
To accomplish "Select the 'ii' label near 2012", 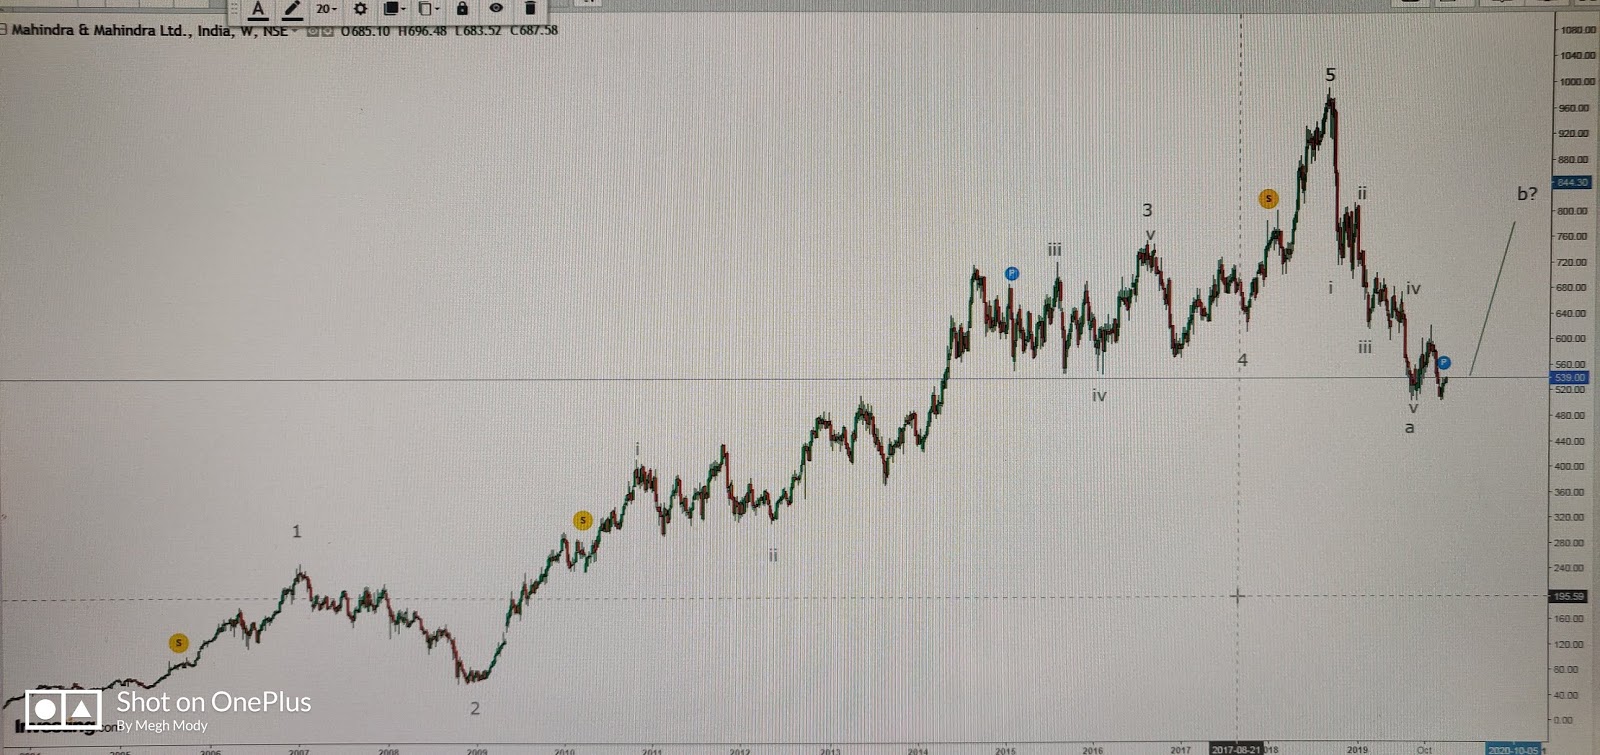I will tap(773, 555).
